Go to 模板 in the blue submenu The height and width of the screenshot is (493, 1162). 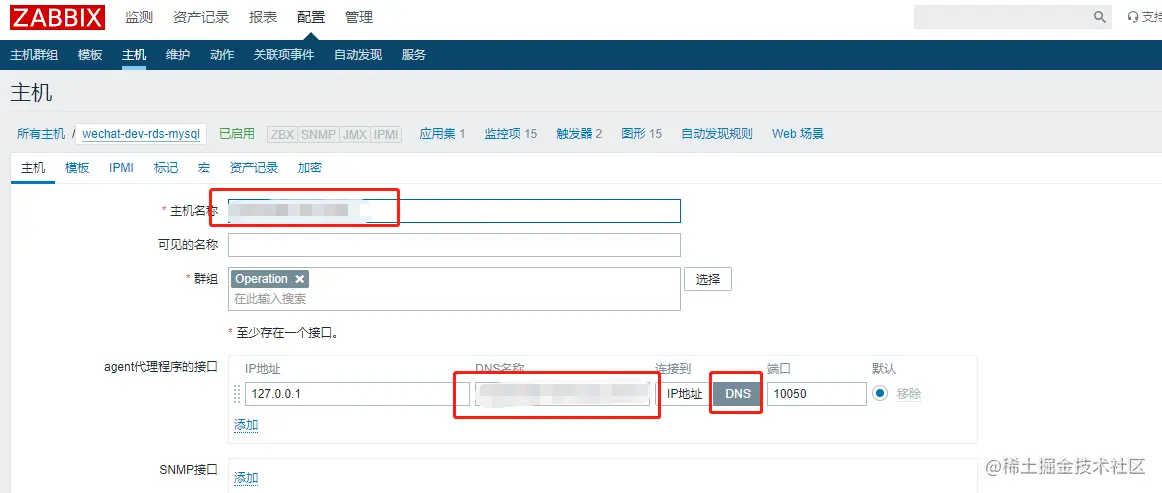[90, 55]
